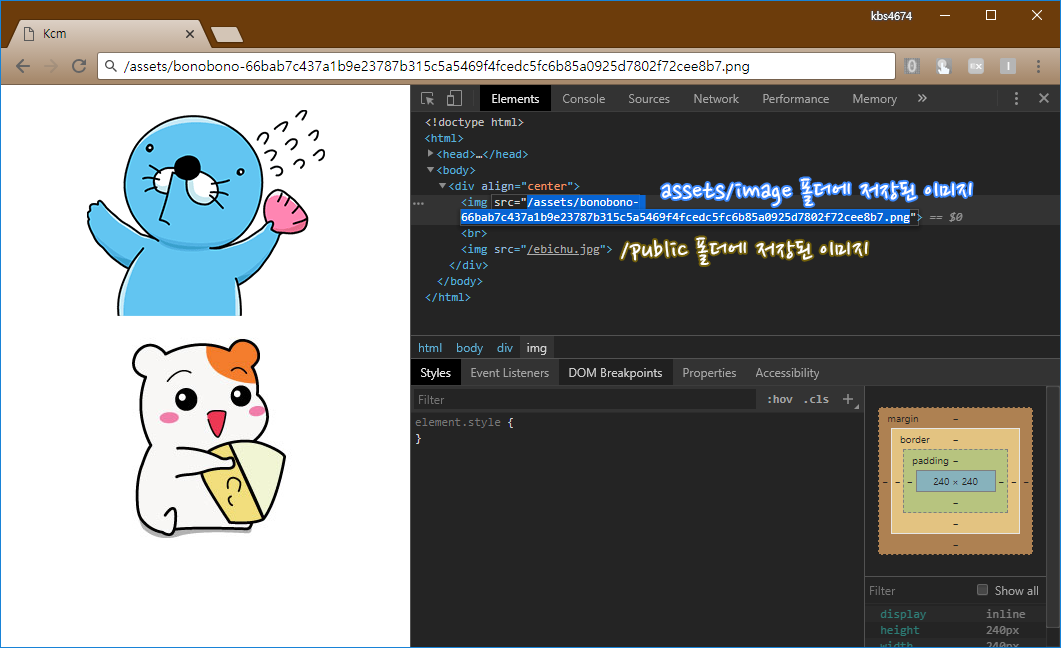Screen dimensions: 1061x648
Task: Activate the inspect element picker tool
Action: [x=428, y=99]
